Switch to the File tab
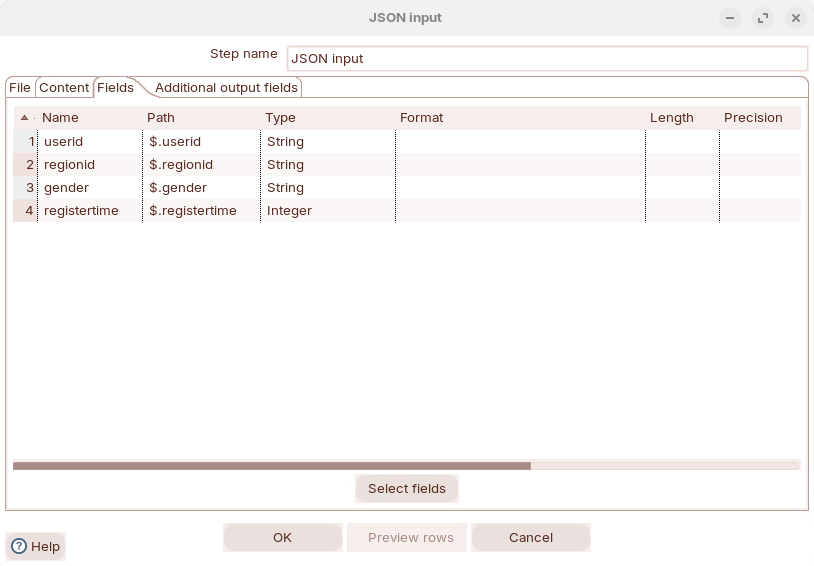 (20, 88)
